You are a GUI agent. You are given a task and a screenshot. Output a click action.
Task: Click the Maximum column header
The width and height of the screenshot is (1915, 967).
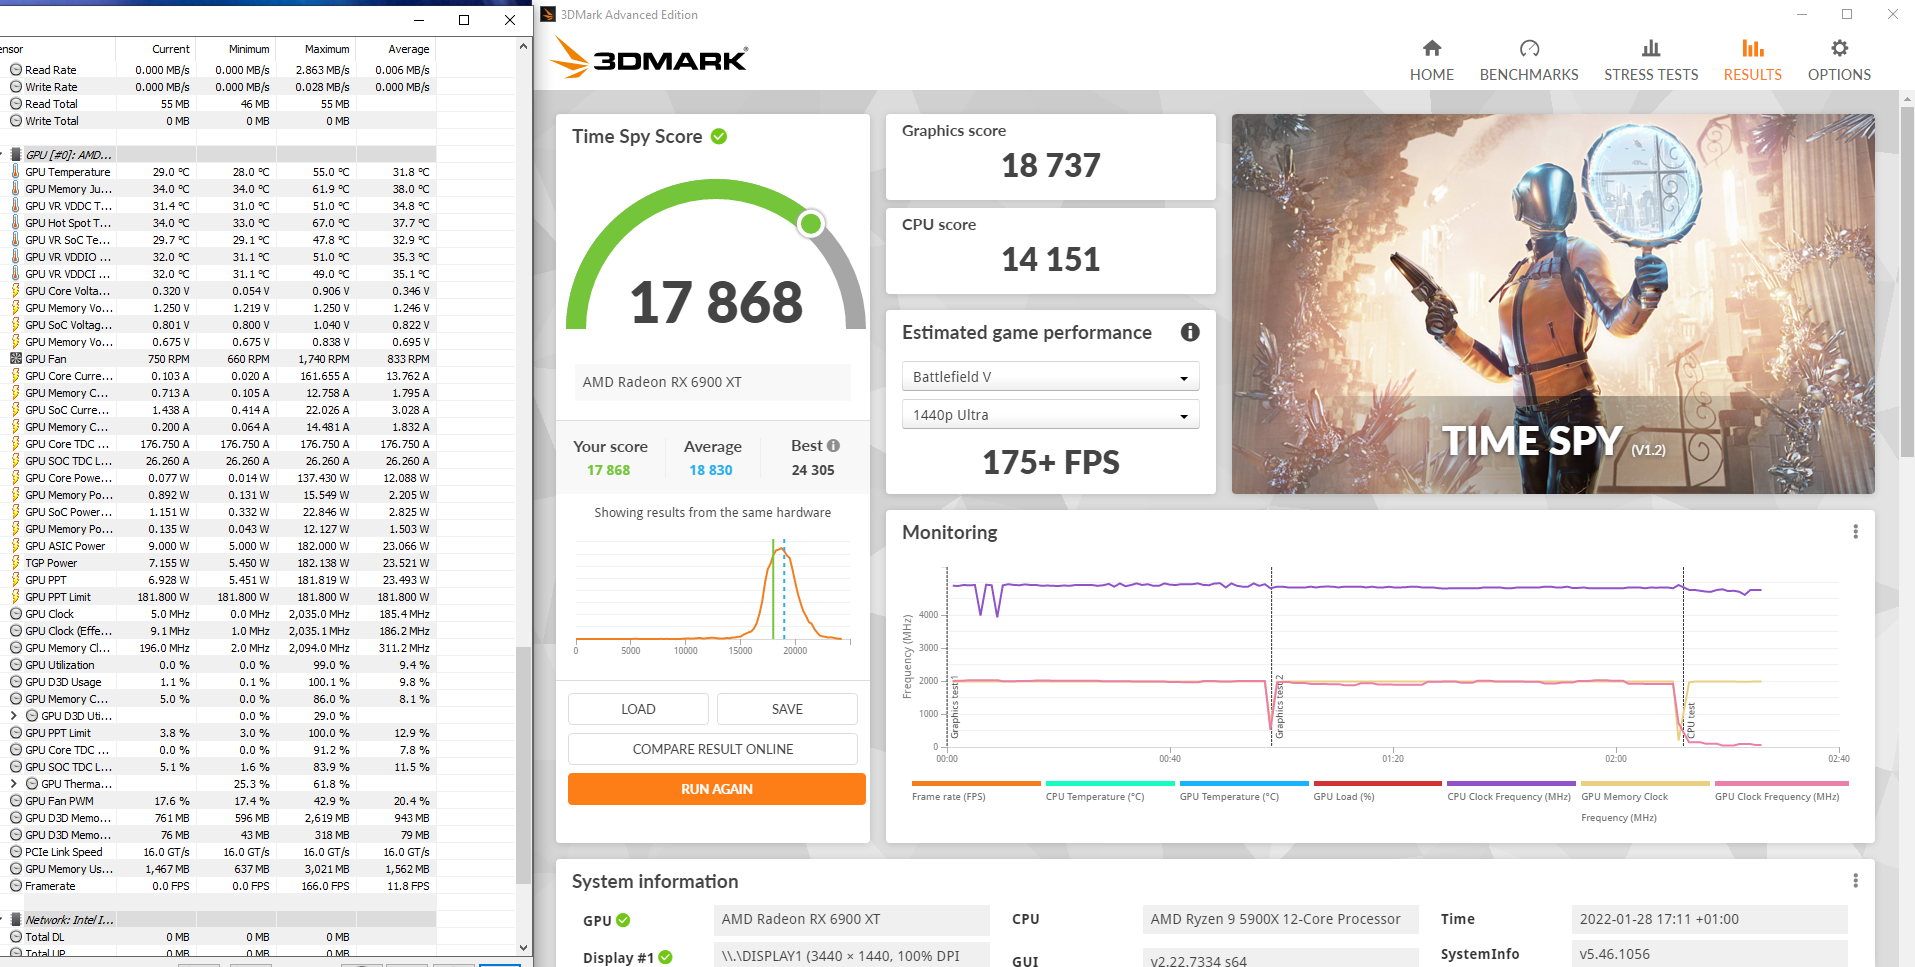(x=316, y=49)
